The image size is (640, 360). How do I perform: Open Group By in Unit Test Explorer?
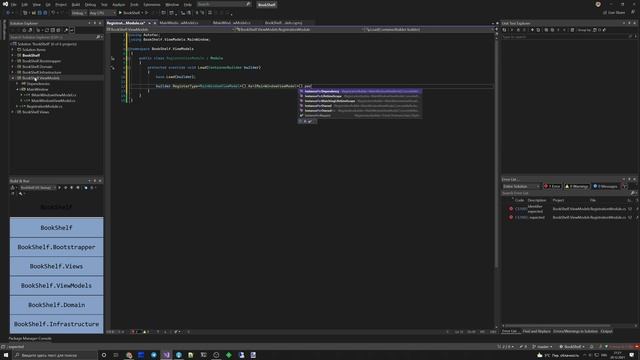coord(584,30)
